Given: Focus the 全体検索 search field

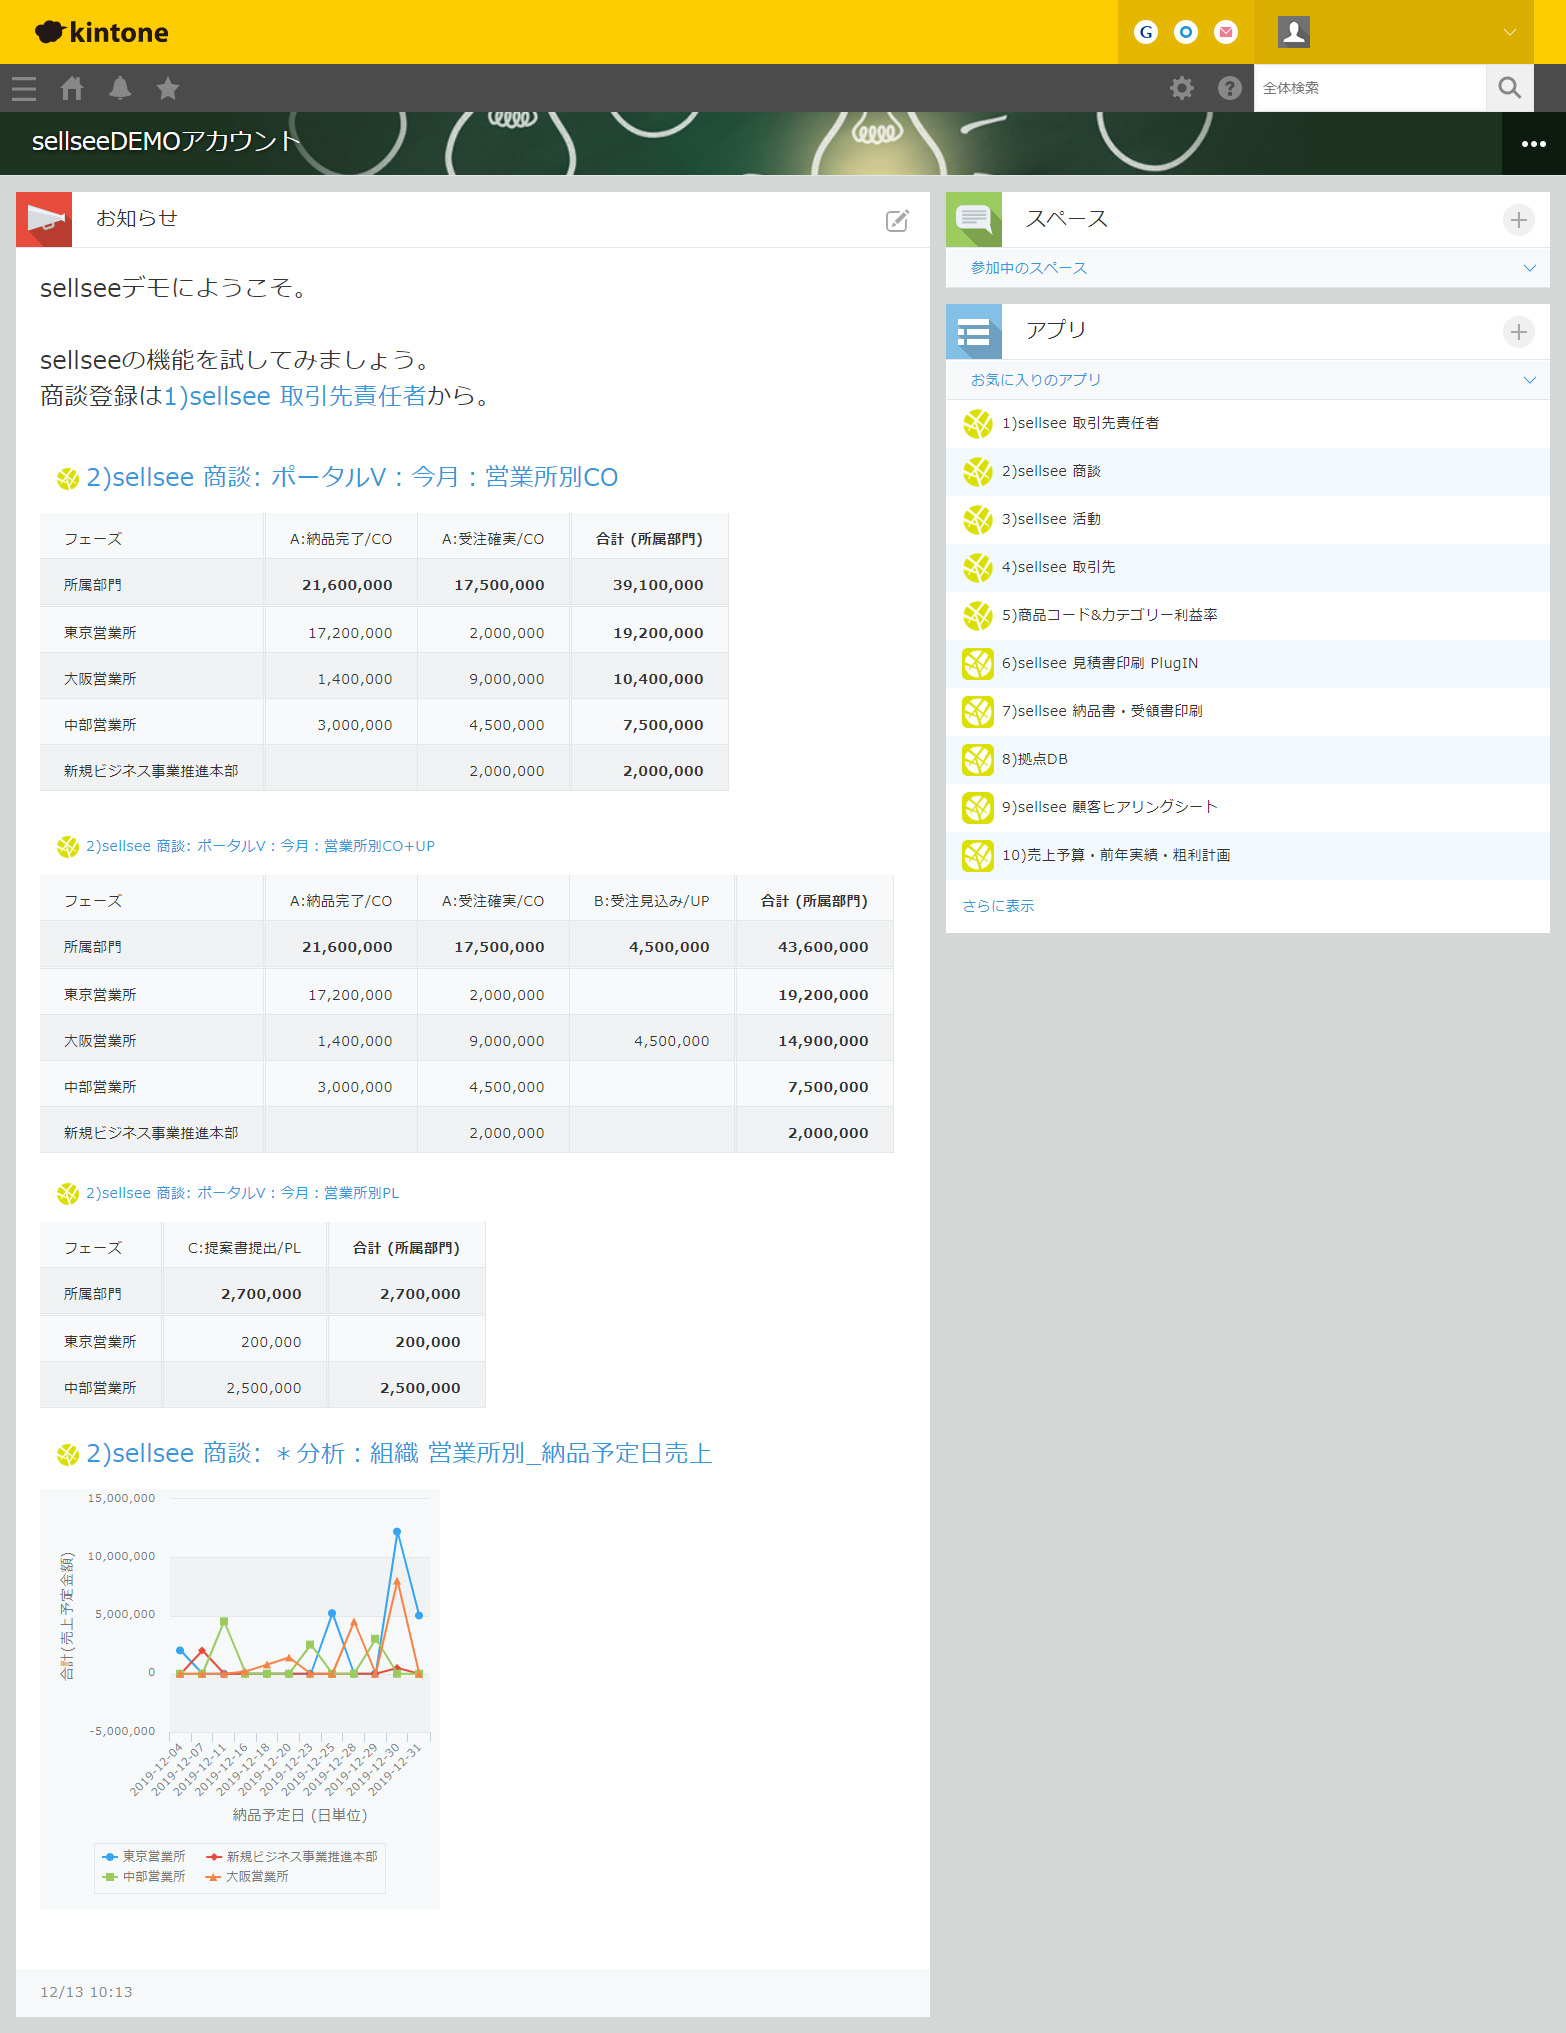Looking at the screenshot, I should click(x=1370, y=88).
